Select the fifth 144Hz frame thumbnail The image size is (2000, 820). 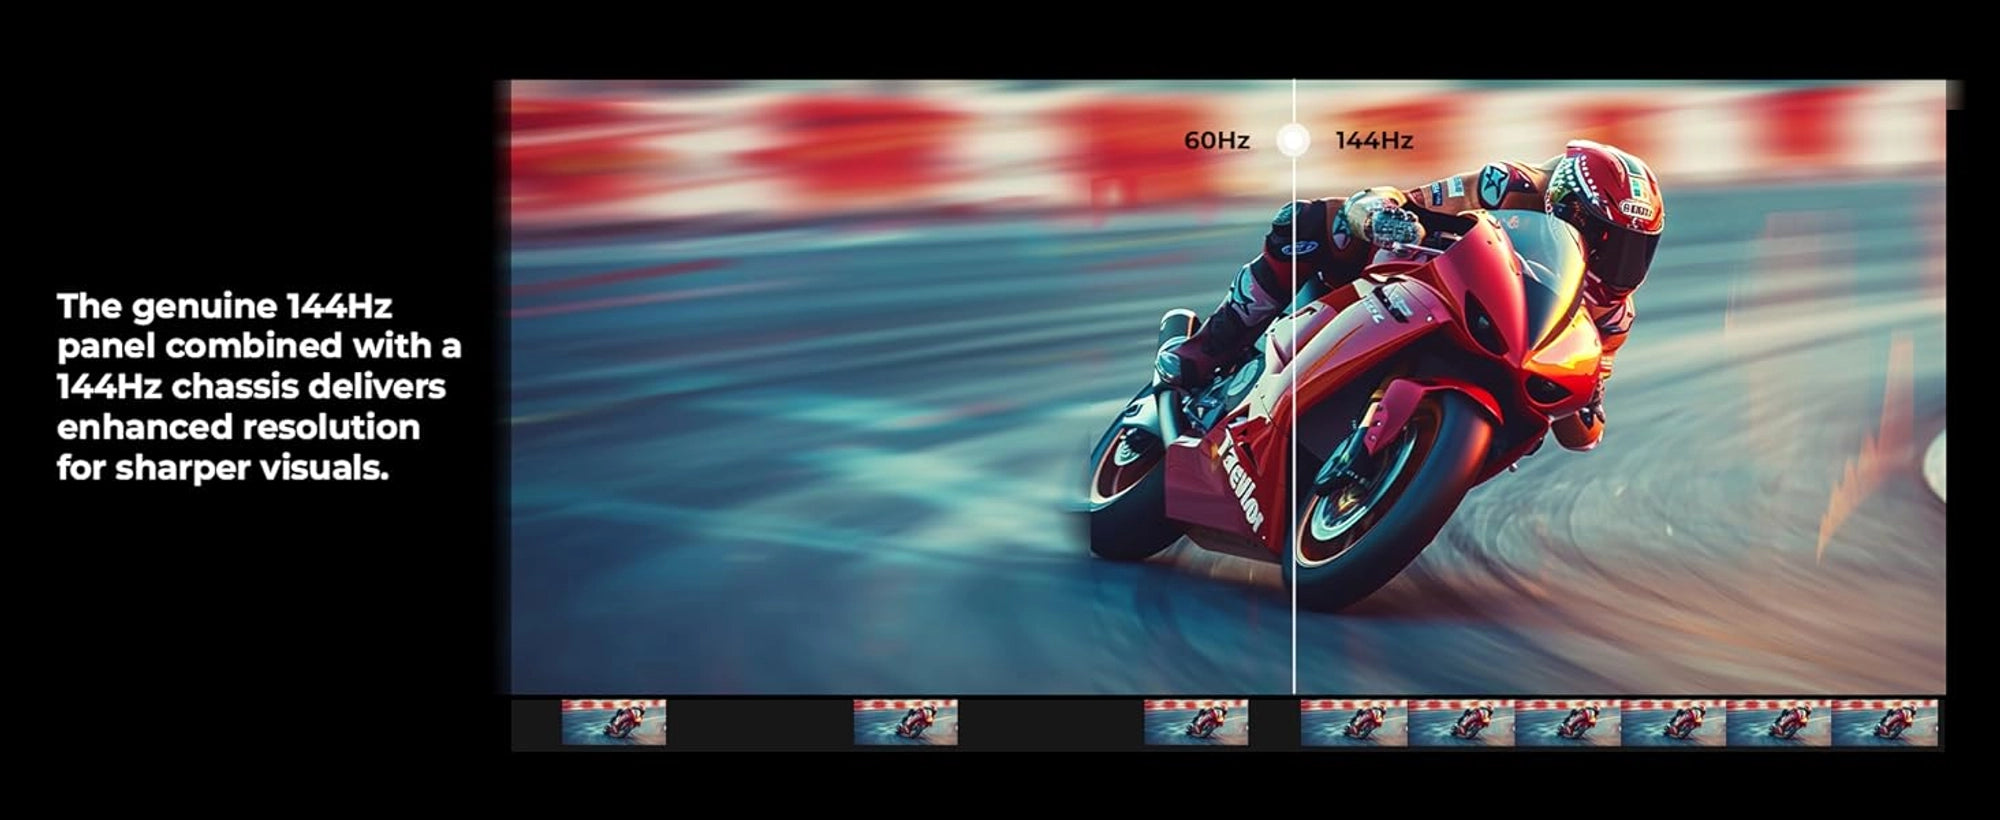[x=1778, y=722]
